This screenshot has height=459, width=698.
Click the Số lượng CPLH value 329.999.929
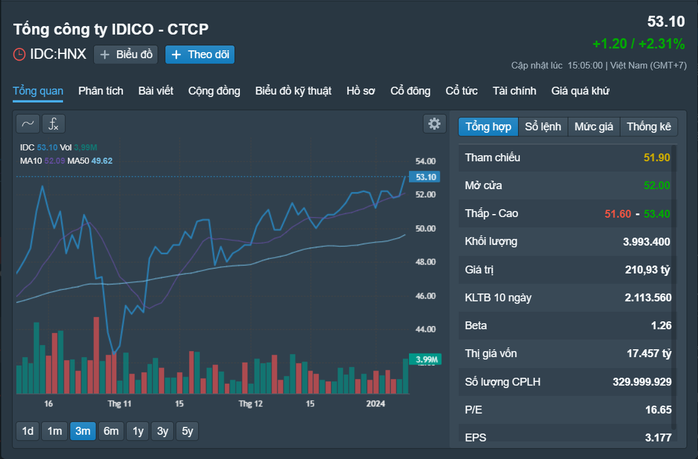(x=642, y=382)
